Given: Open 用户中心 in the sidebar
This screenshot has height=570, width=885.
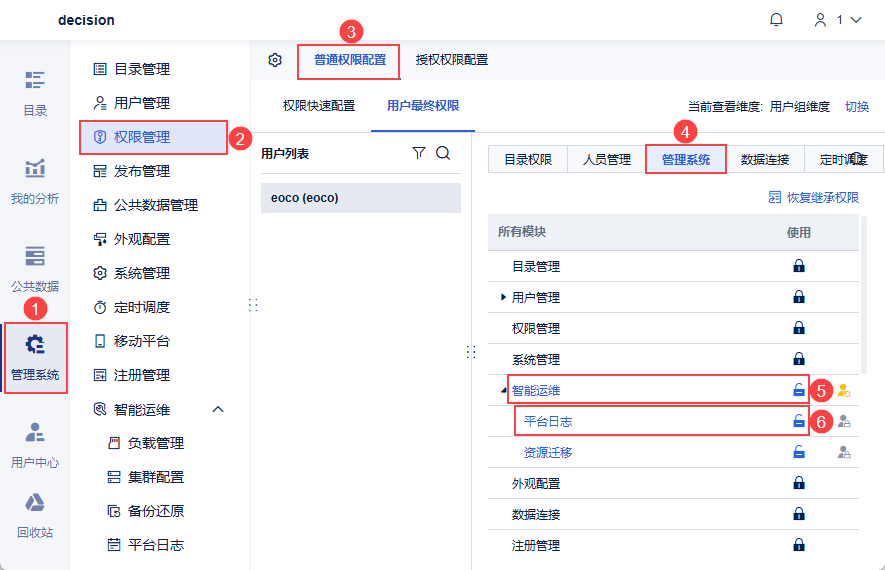Looking at the screenshot, I should 35,445.
